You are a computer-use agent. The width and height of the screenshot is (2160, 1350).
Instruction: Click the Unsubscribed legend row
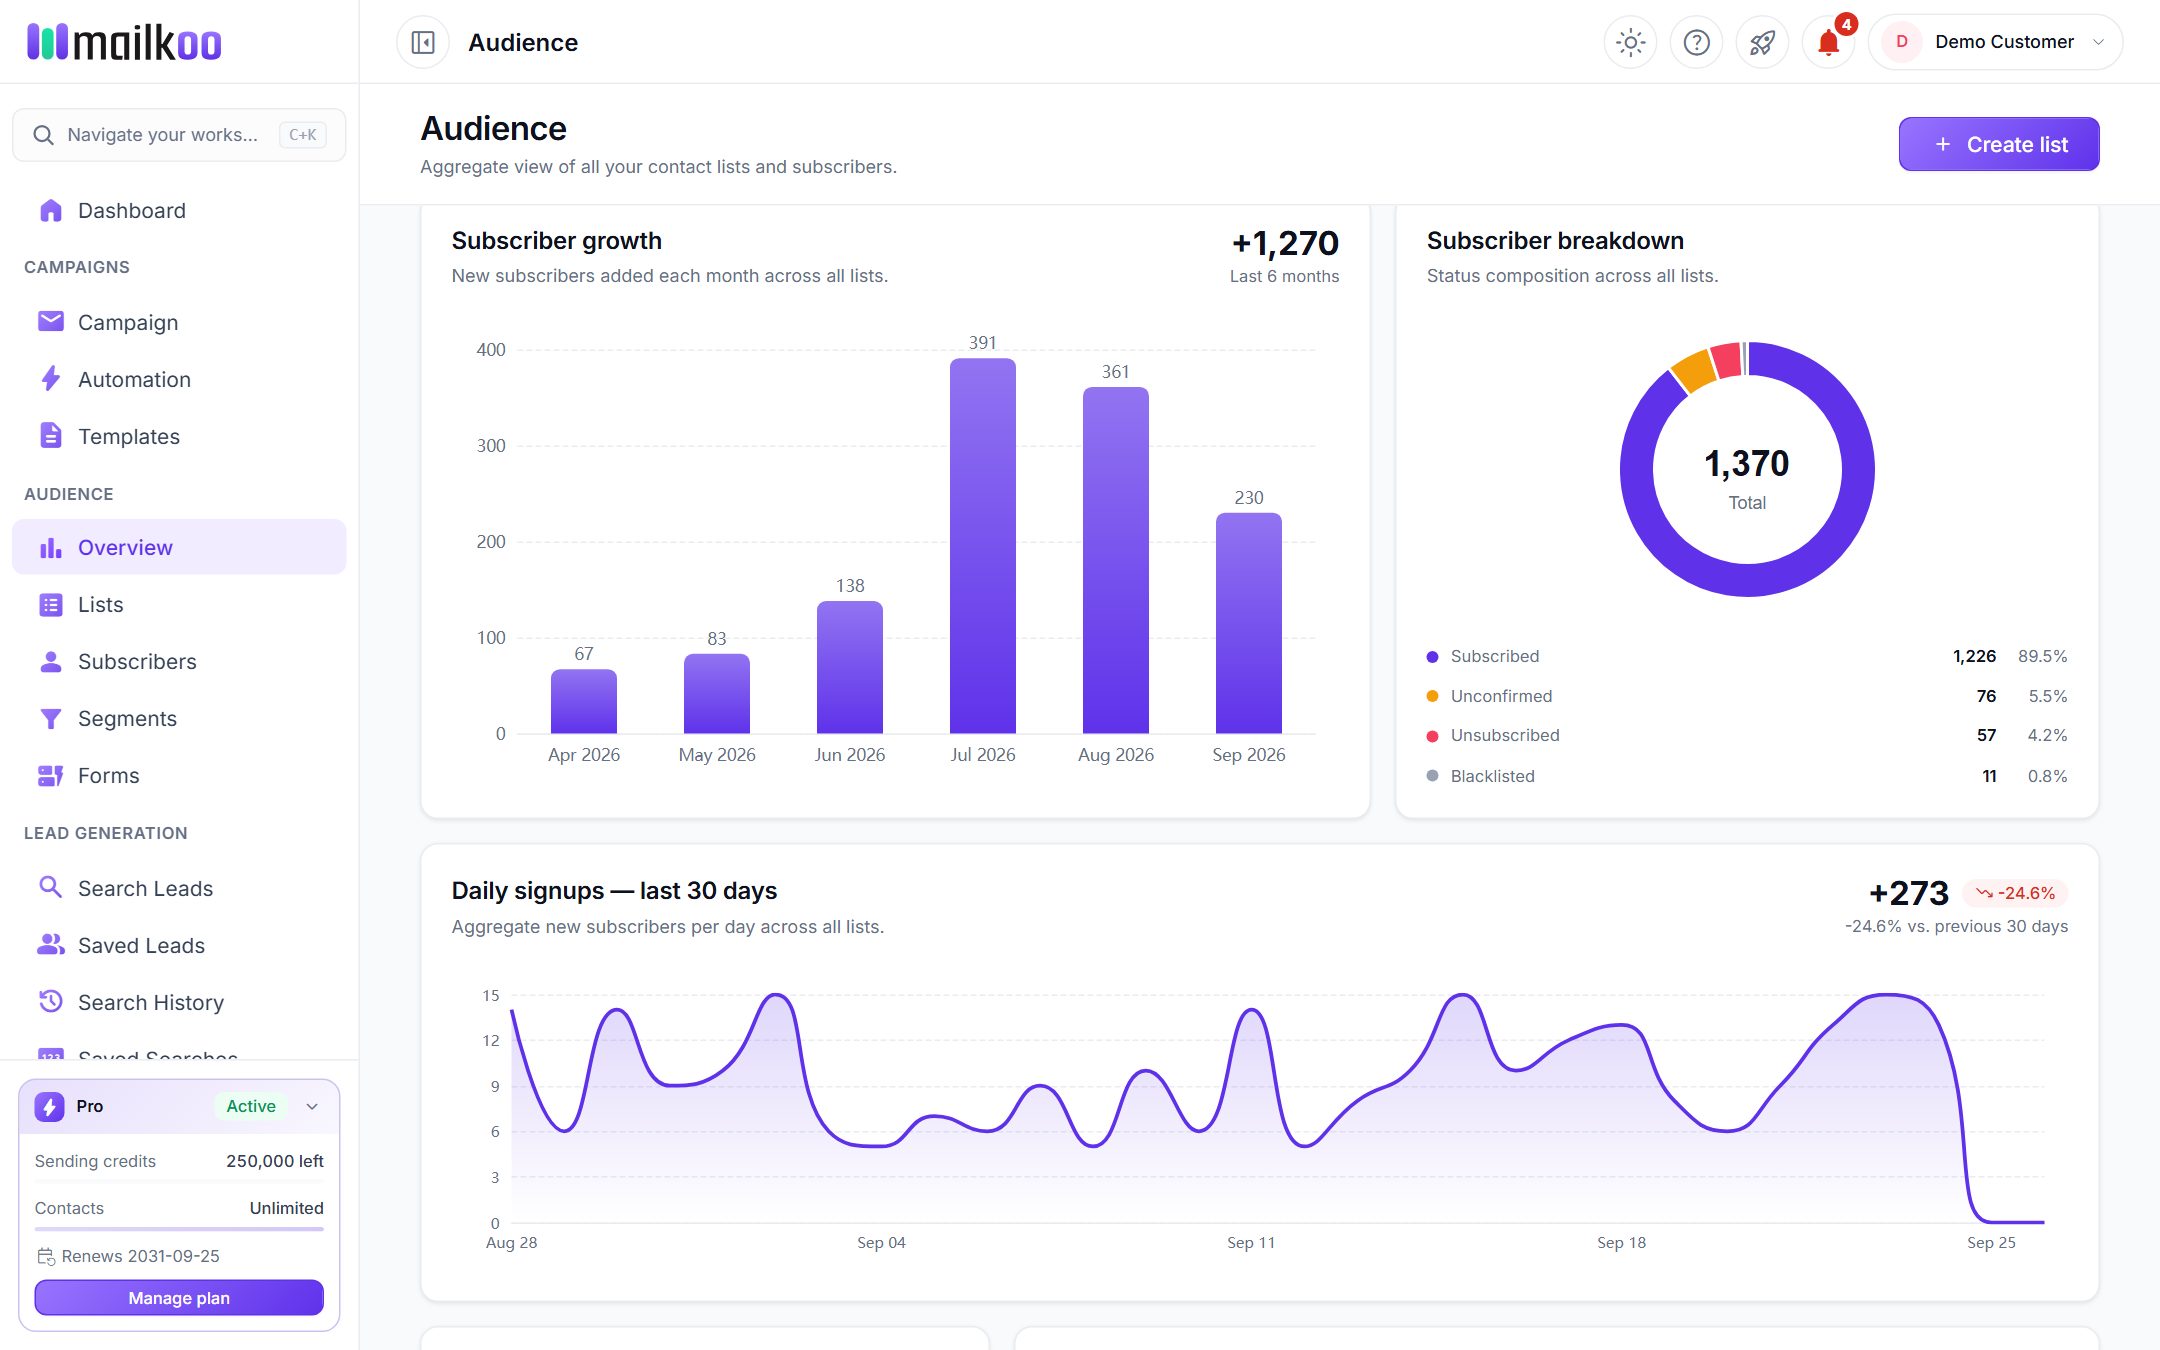coord(1747,735)
